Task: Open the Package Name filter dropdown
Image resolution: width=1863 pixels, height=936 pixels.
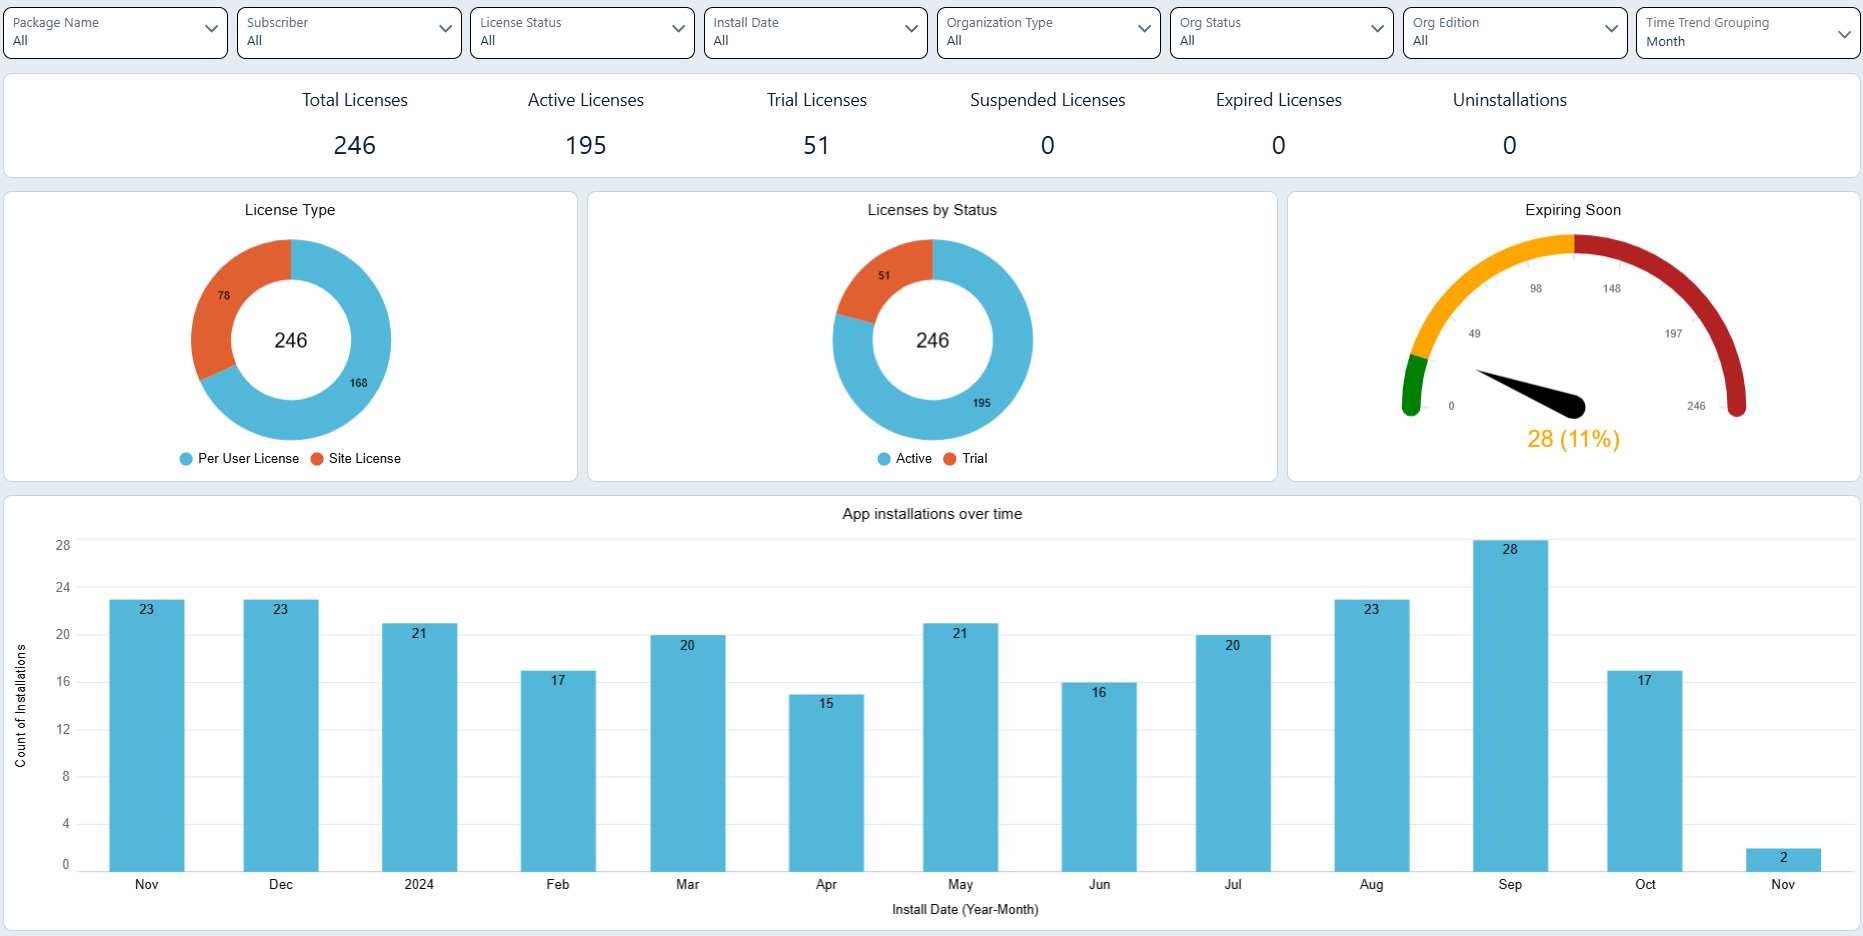Action: click(115, 32)
